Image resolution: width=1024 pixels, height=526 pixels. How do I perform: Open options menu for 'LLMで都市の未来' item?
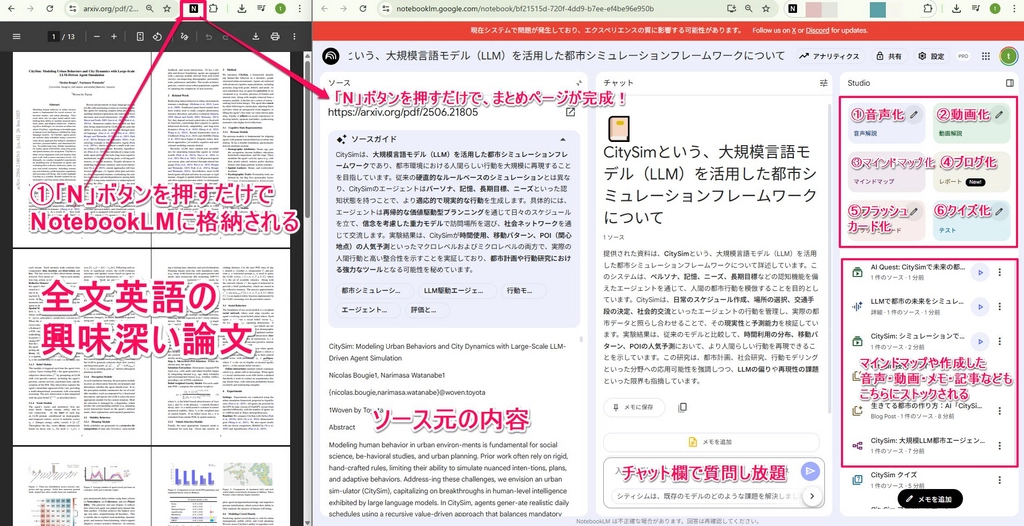(x=1000, y=306)
